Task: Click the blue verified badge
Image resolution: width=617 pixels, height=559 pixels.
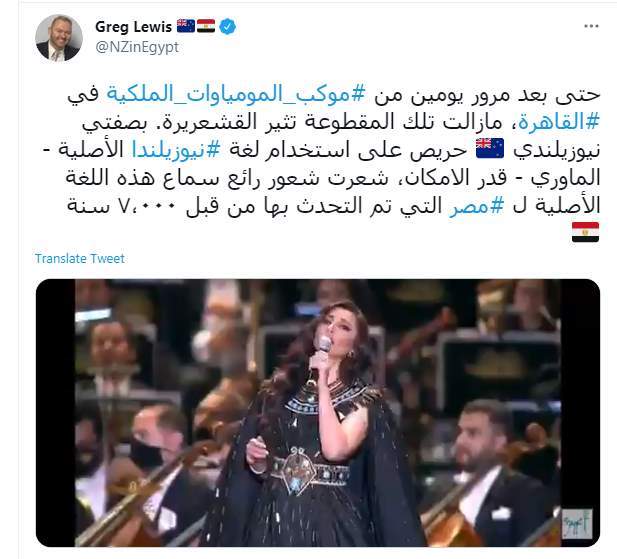Action: point(227,27)
